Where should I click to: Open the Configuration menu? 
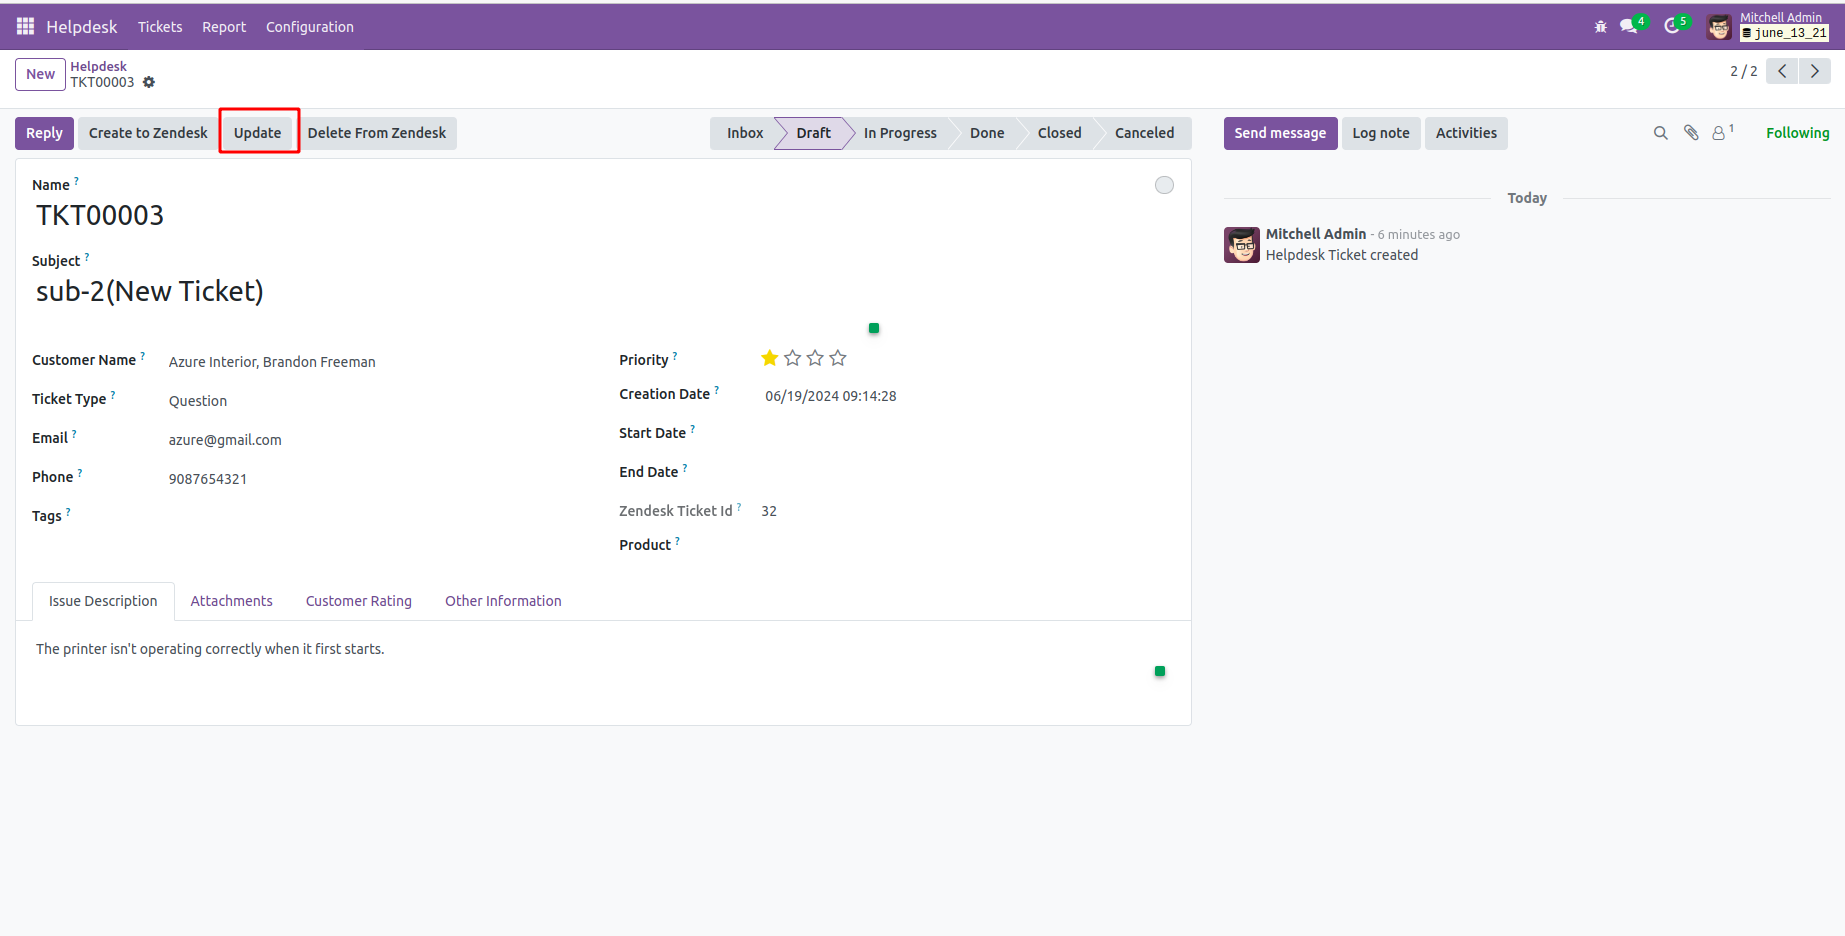tap(310, 27)
